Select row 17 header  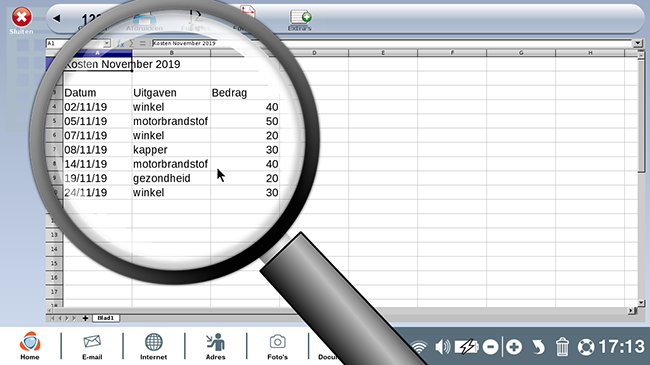54,292
